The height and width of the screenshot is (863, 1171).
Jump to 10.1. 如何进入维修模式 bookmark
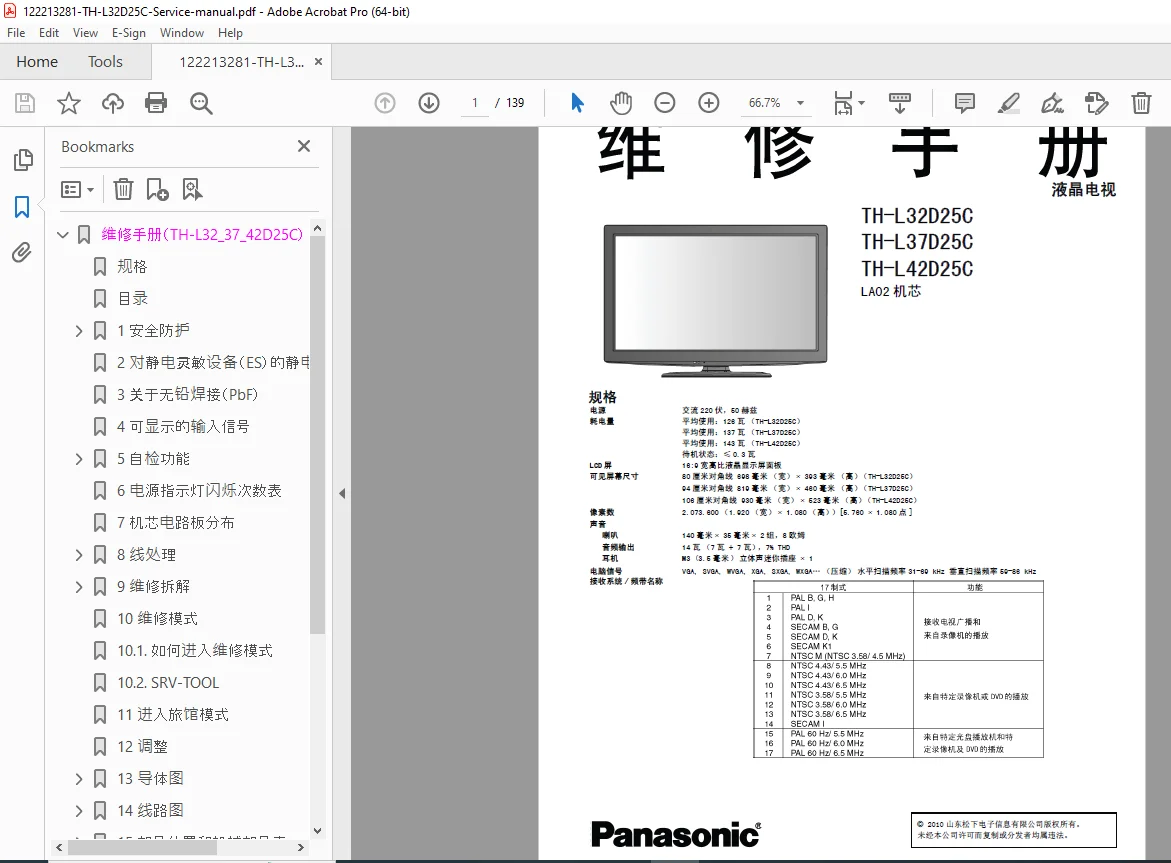pos(195,651)
